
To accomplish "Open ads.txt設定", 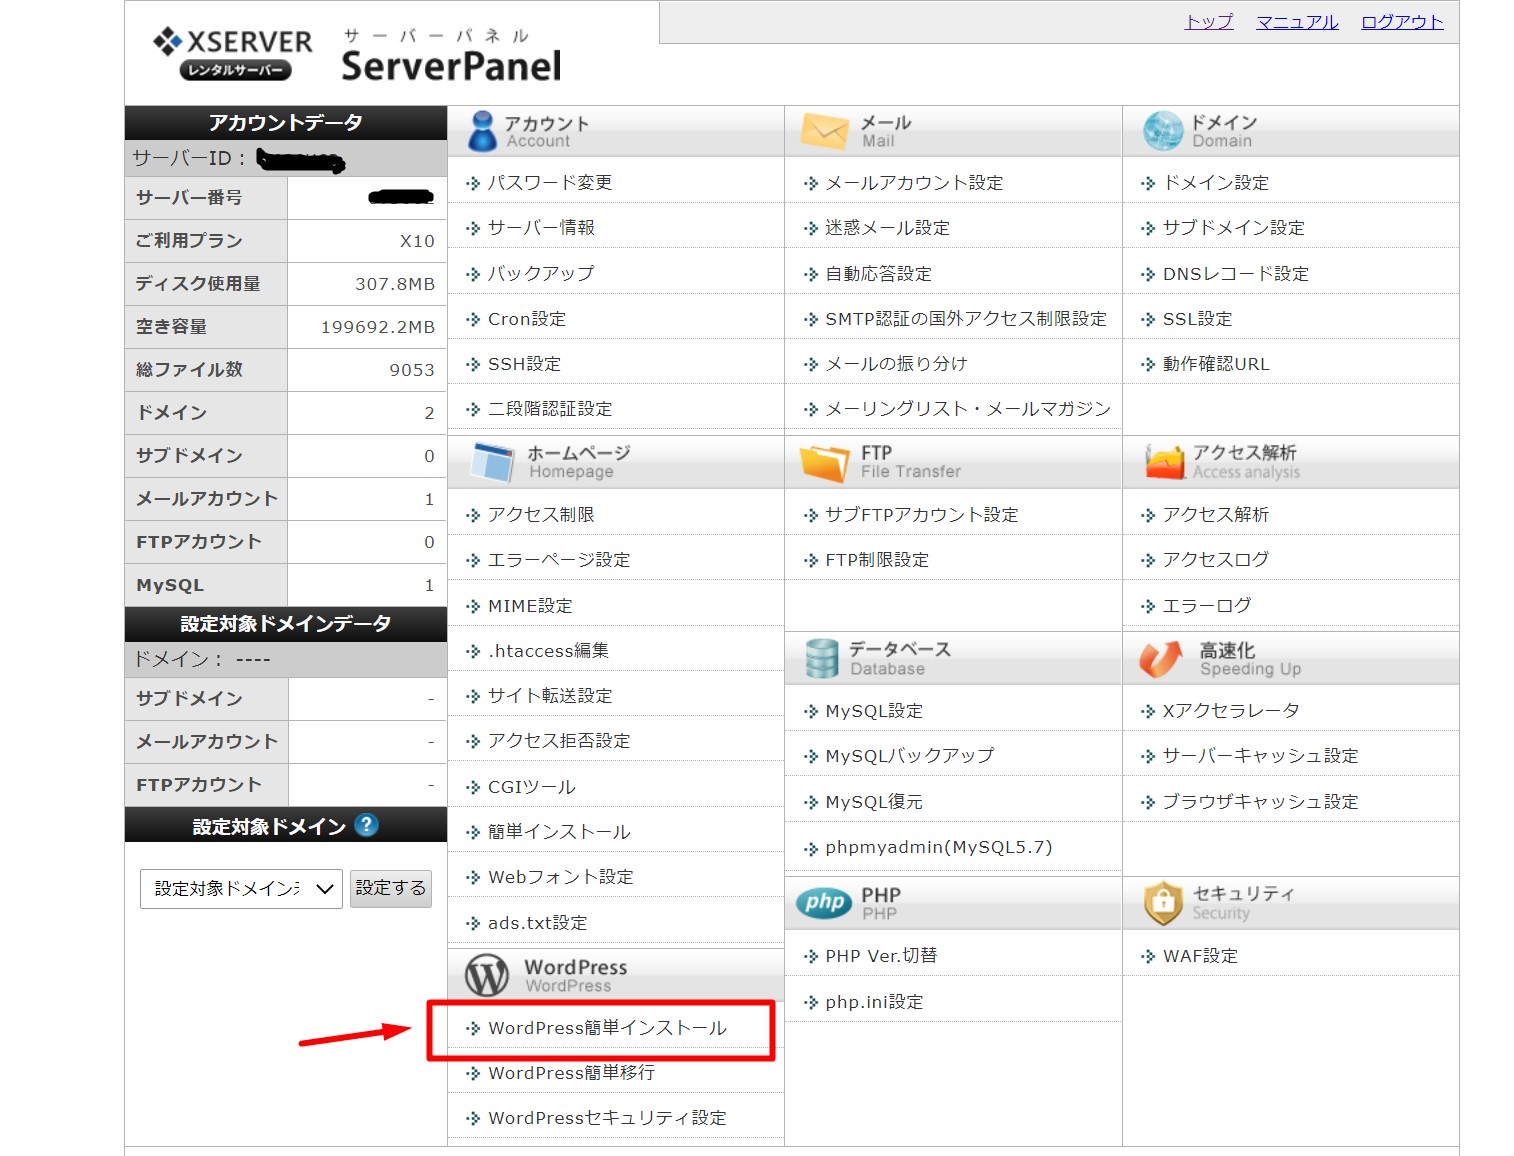I will 537,923.
